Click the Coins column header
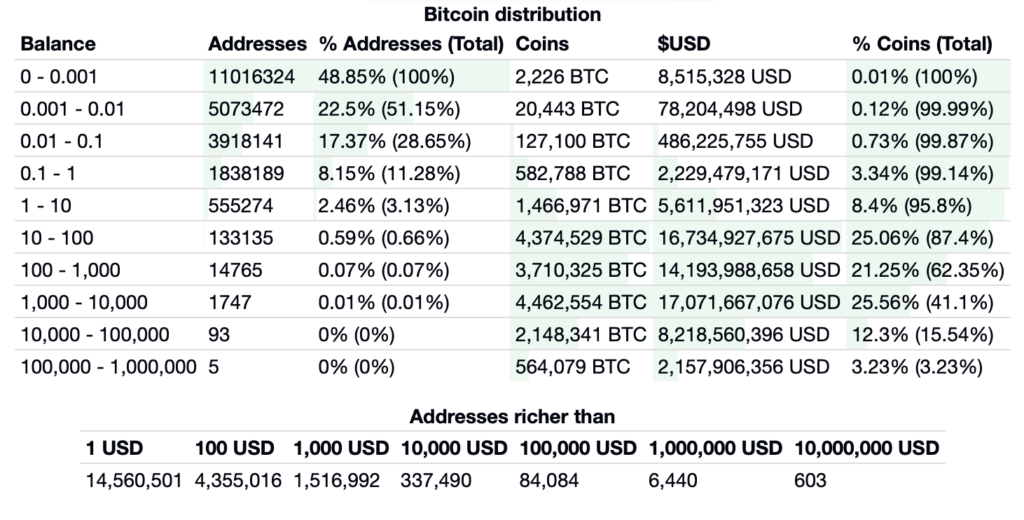Screen dimensions: 1024x520 pos(542,44)
